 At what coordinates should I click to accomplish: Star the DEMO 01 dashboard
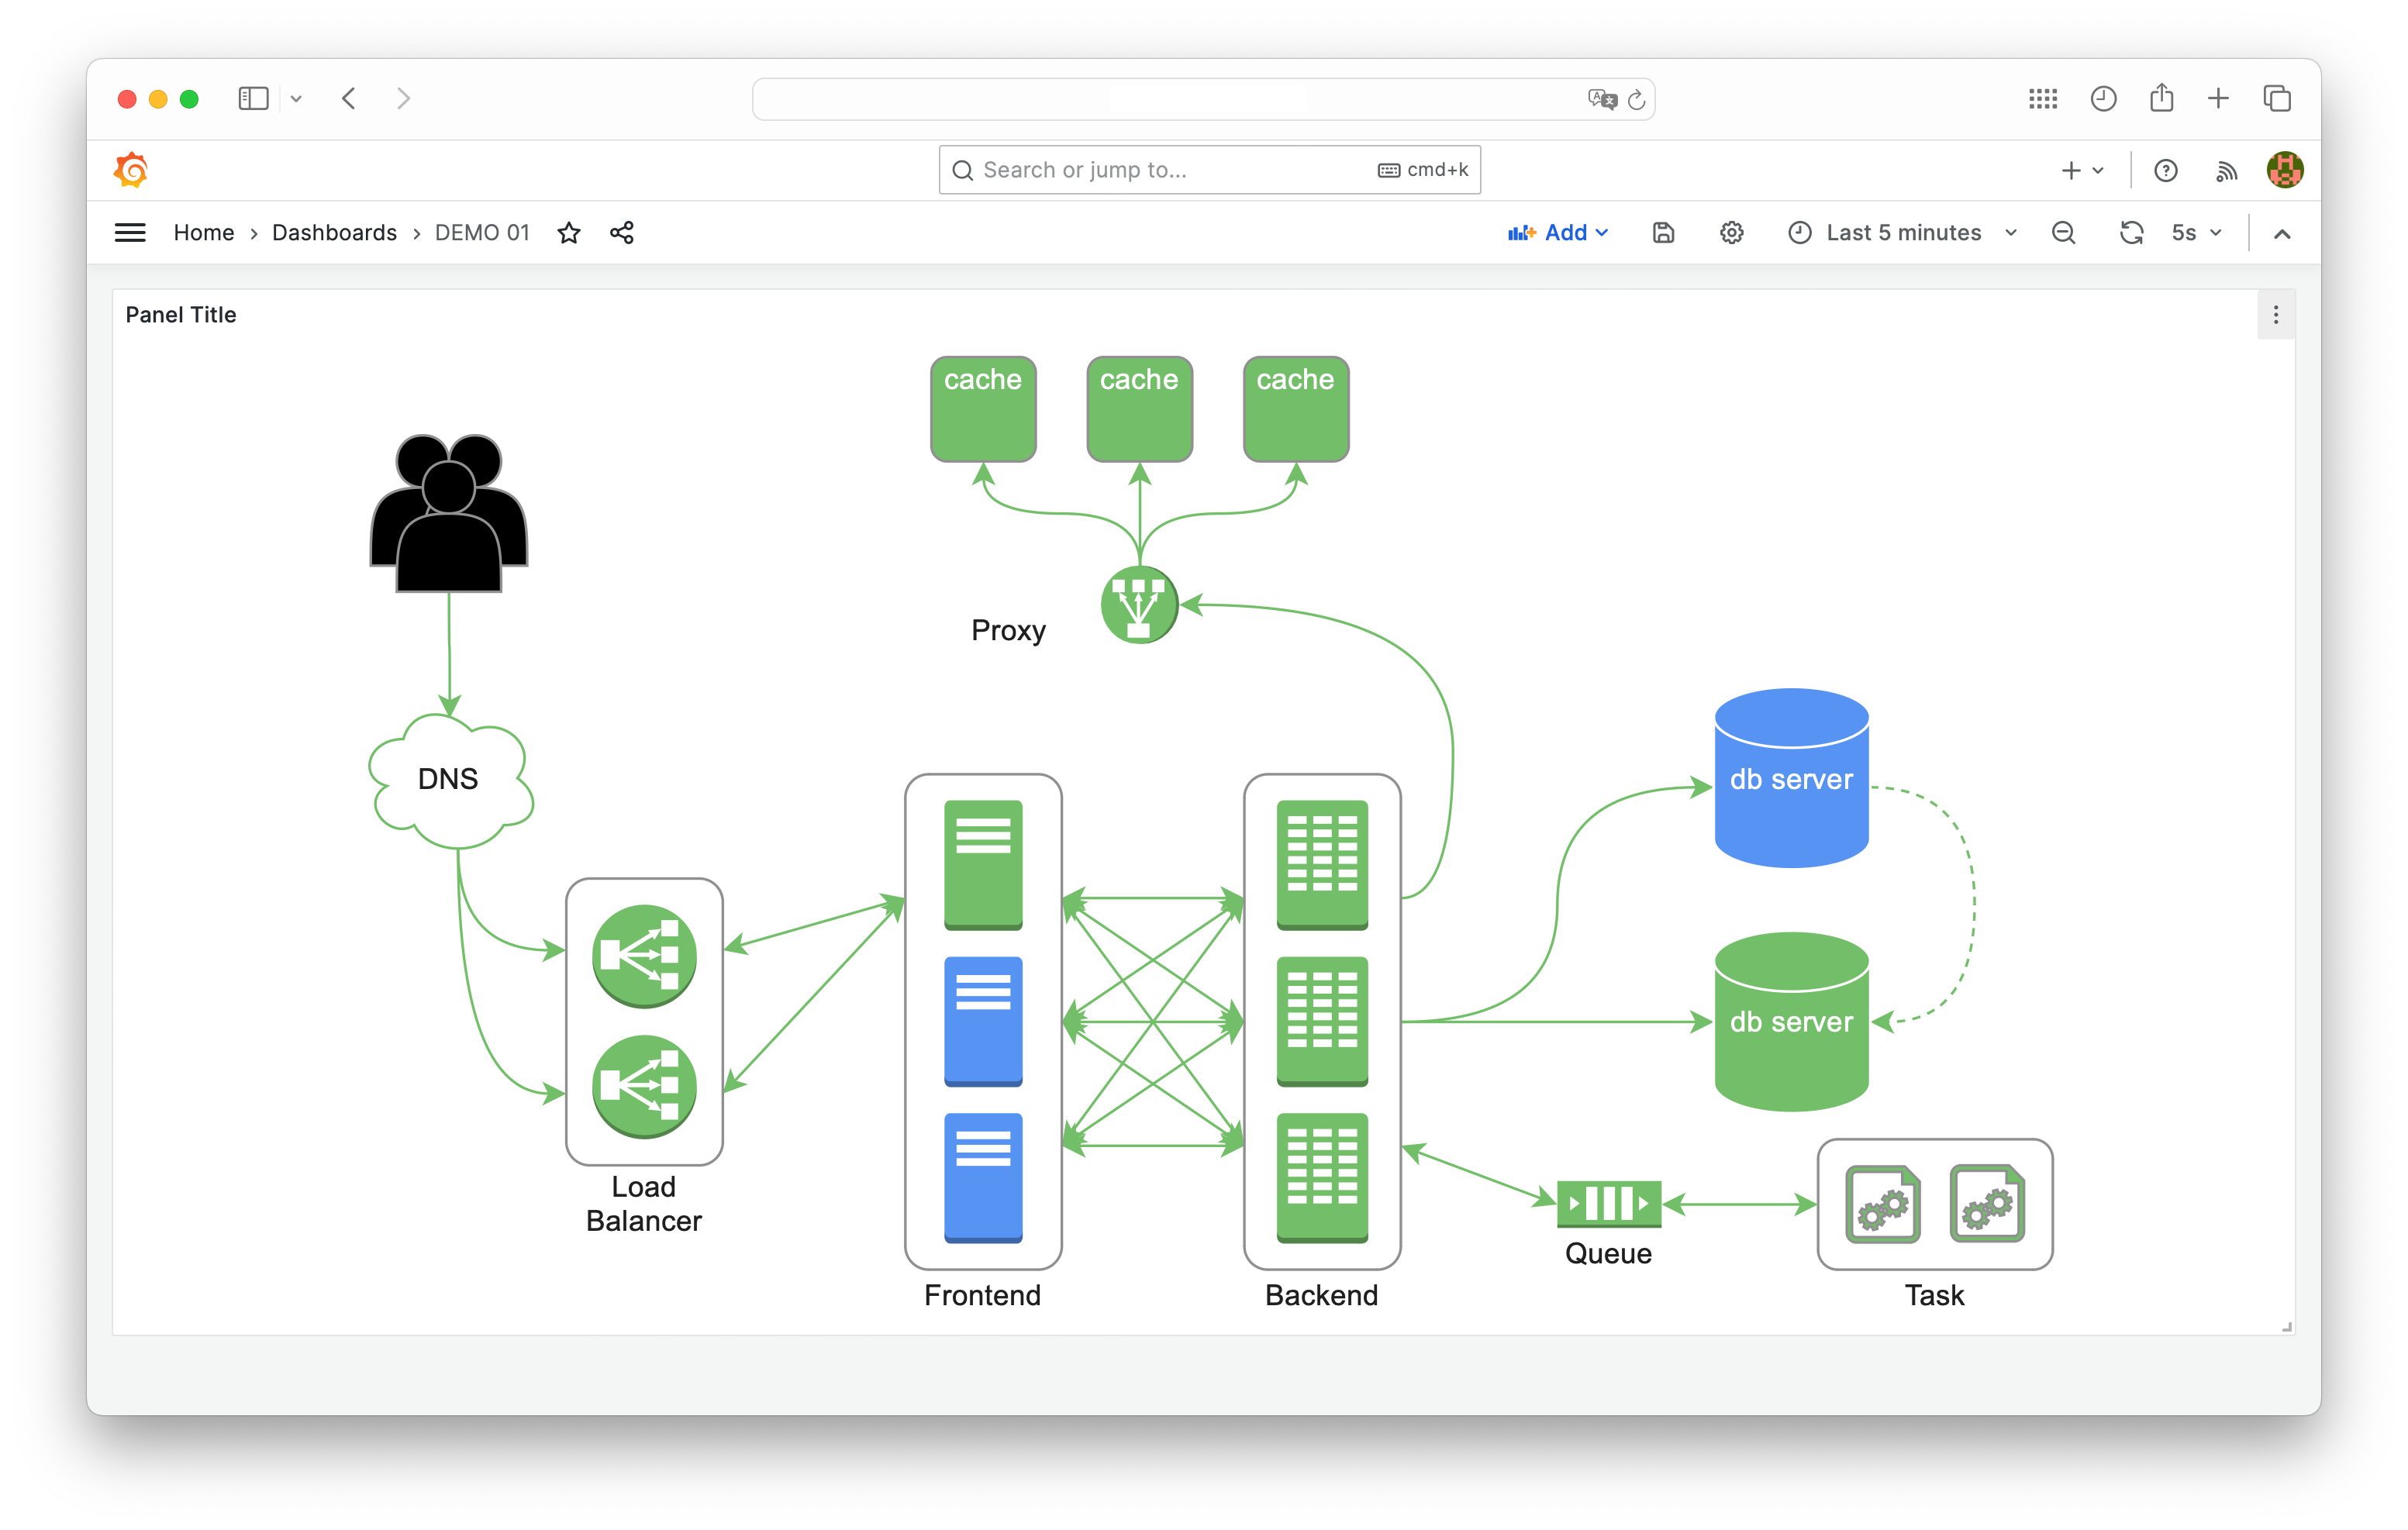[x=569, y=233]
